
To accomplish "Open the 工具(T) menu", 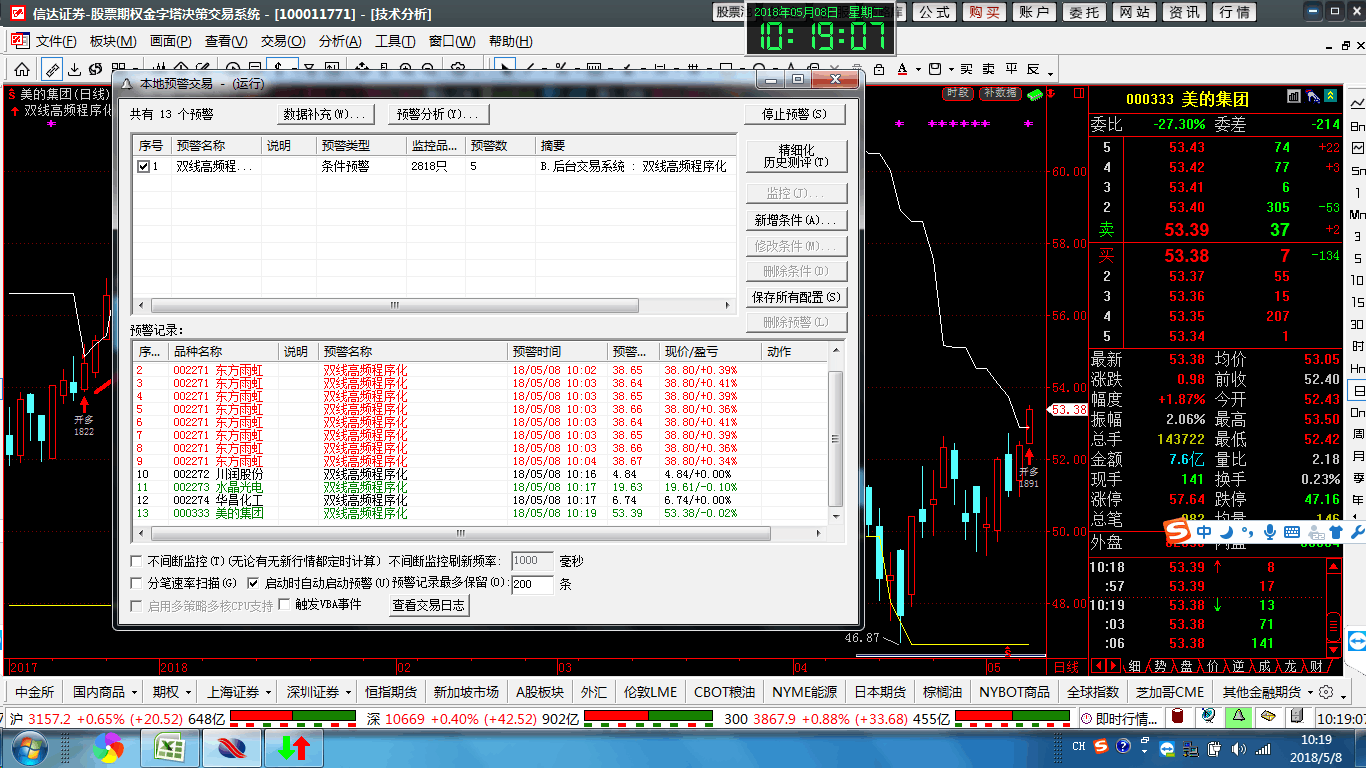I will (x=395, y=41).
